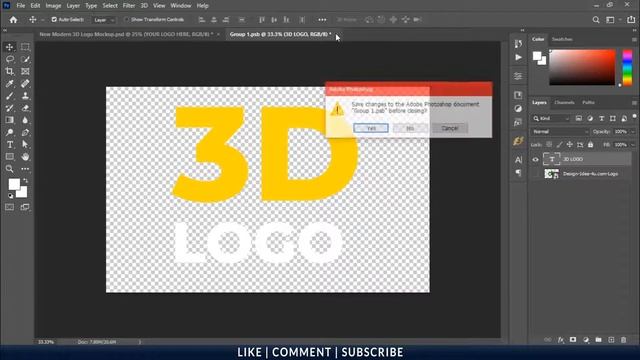Select the Rectangle shape tool
Viewport: 640px width, 360px height.
[x=9, y=157]
